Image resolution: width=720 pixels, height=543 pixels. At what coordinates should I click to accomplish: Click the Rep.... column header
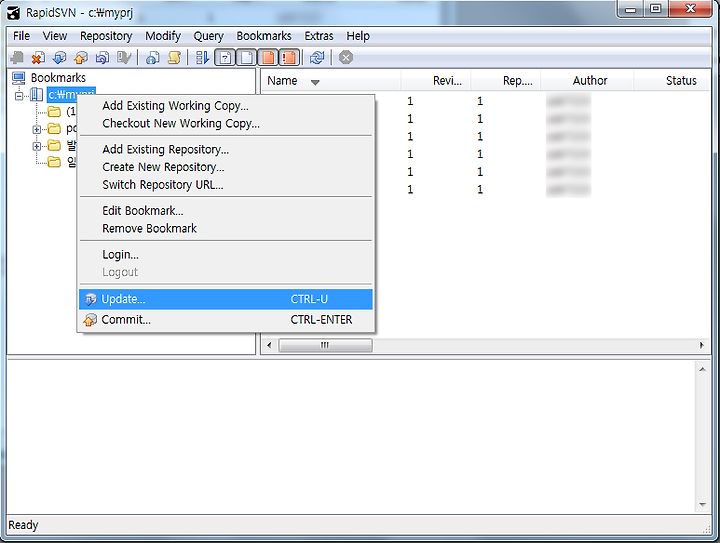[506, 81]
